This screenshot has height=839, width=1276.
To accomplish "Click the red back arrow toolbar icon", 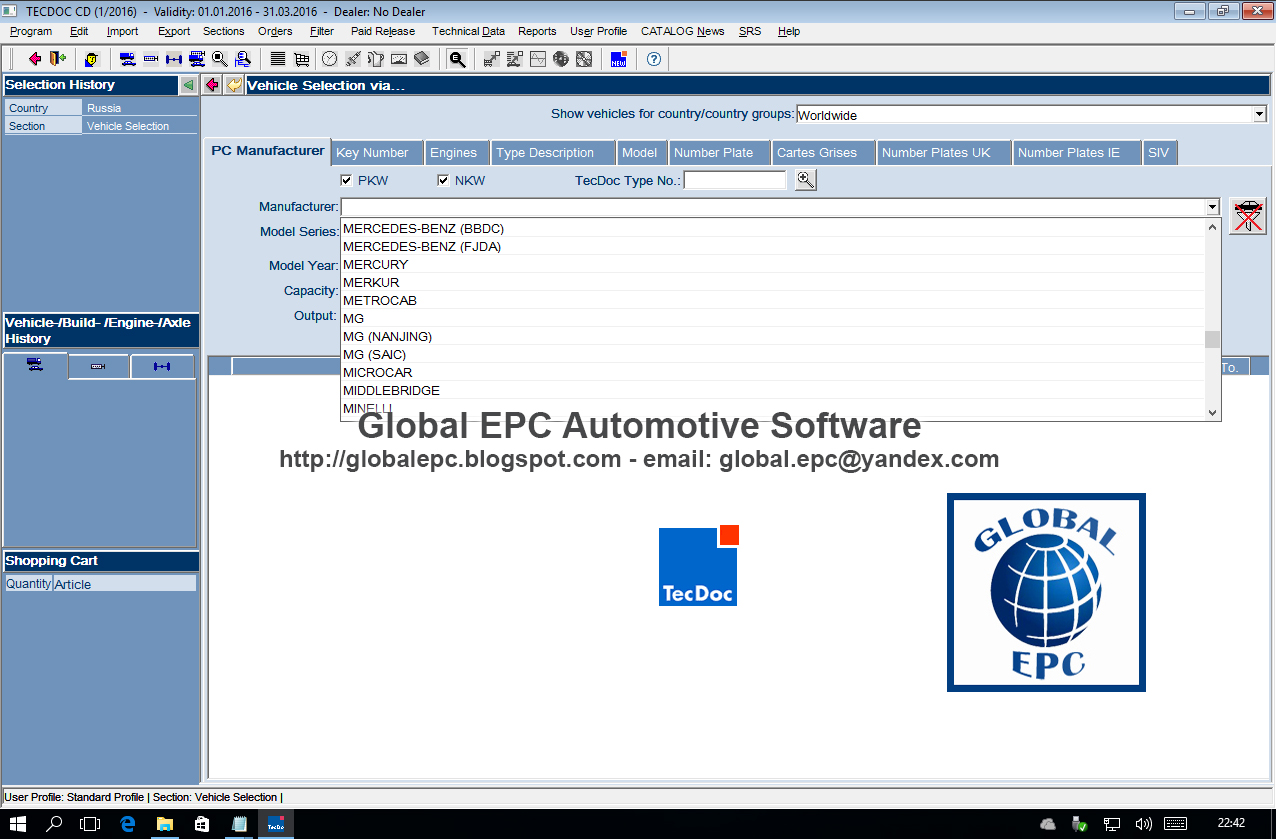I will 35,59.
